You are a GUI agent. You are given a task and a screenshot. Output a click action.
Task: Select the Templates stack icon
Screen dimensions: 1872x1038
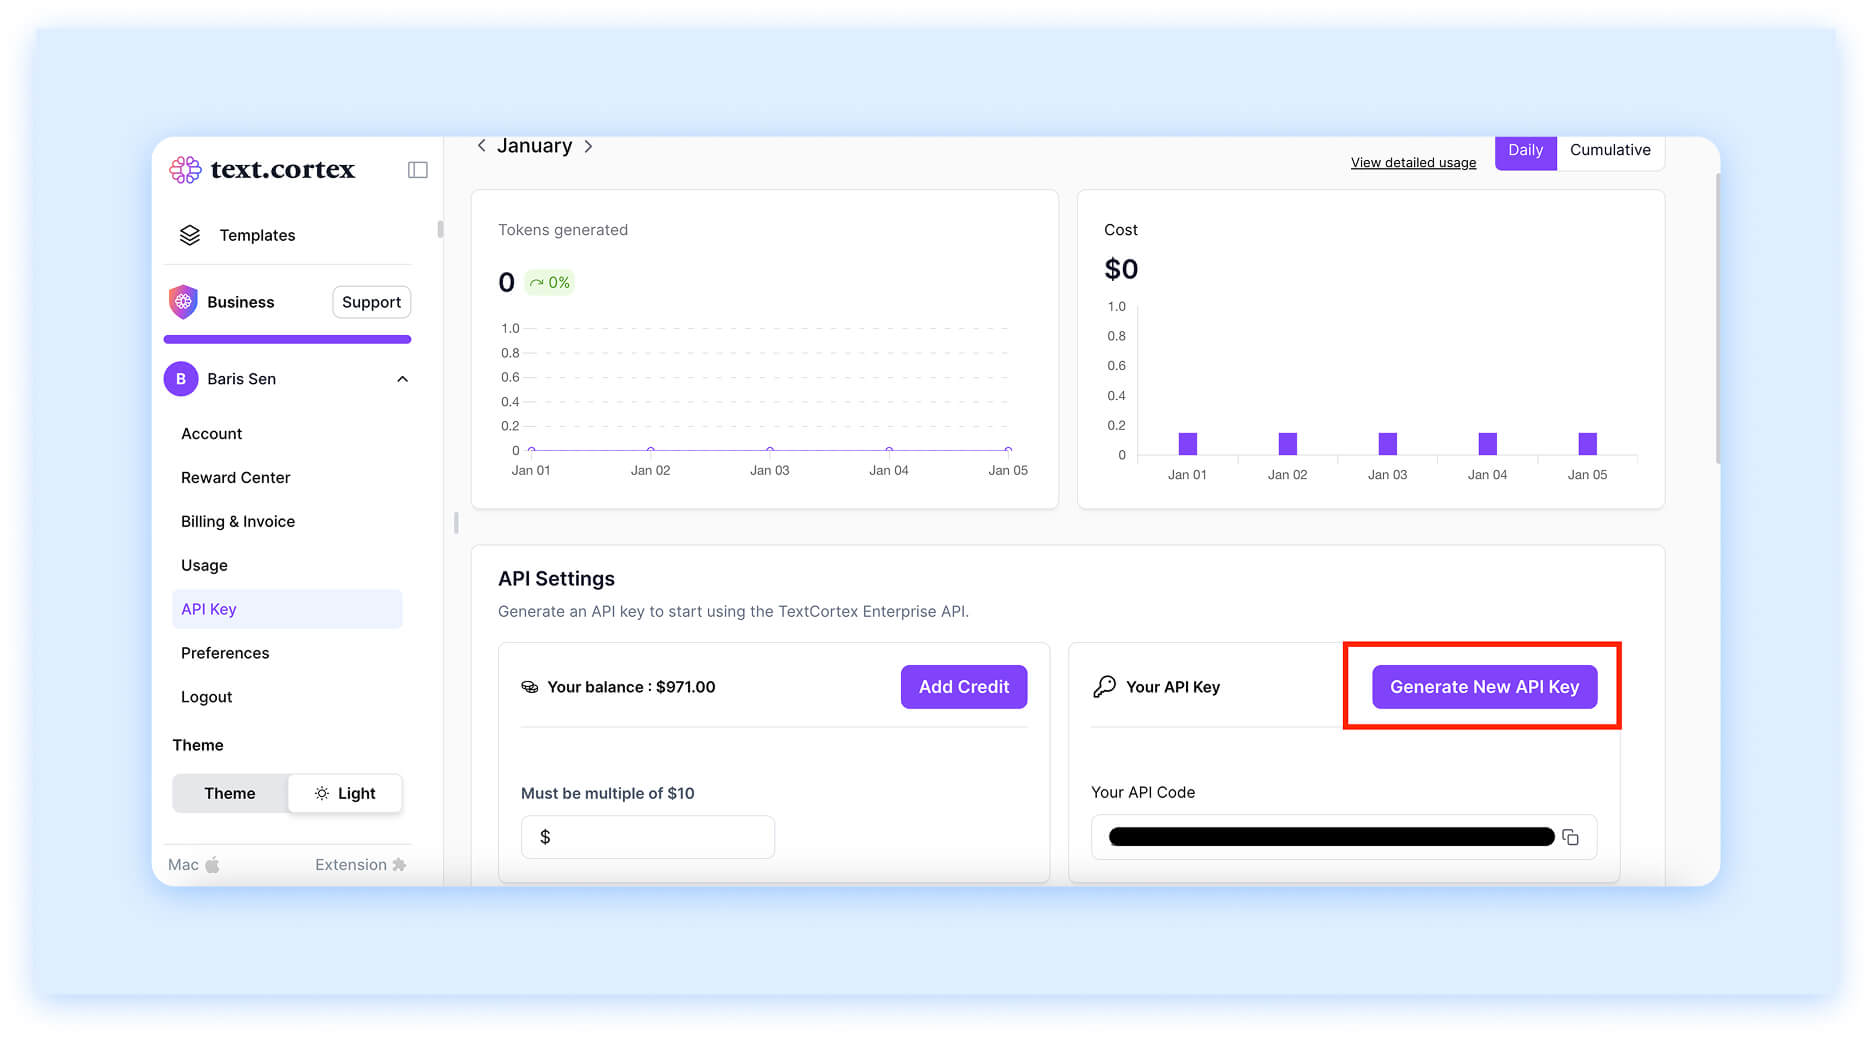(190, 235)
